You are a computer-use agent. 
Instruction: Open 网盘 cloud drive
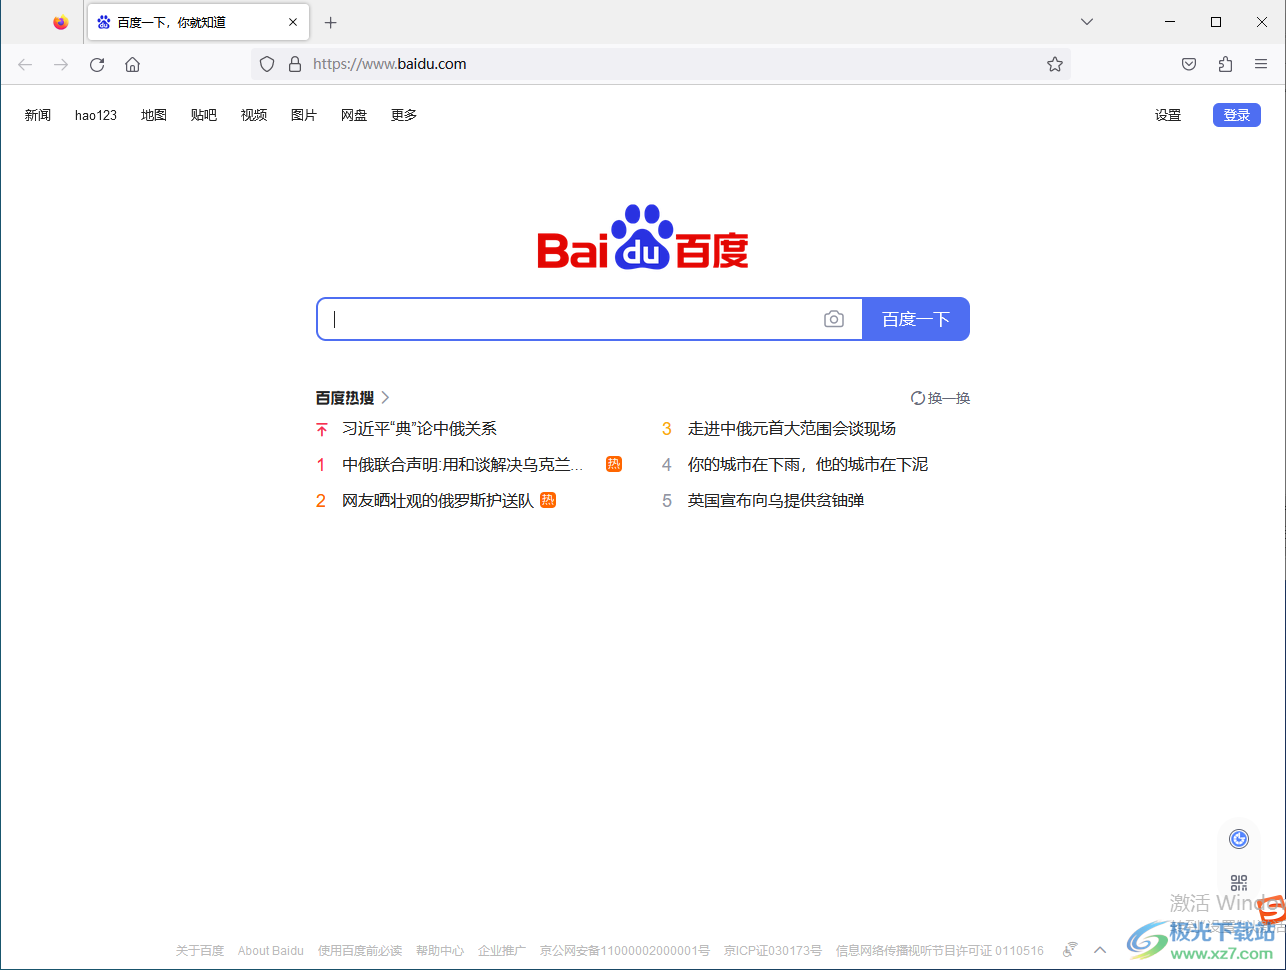coord(354,115)
